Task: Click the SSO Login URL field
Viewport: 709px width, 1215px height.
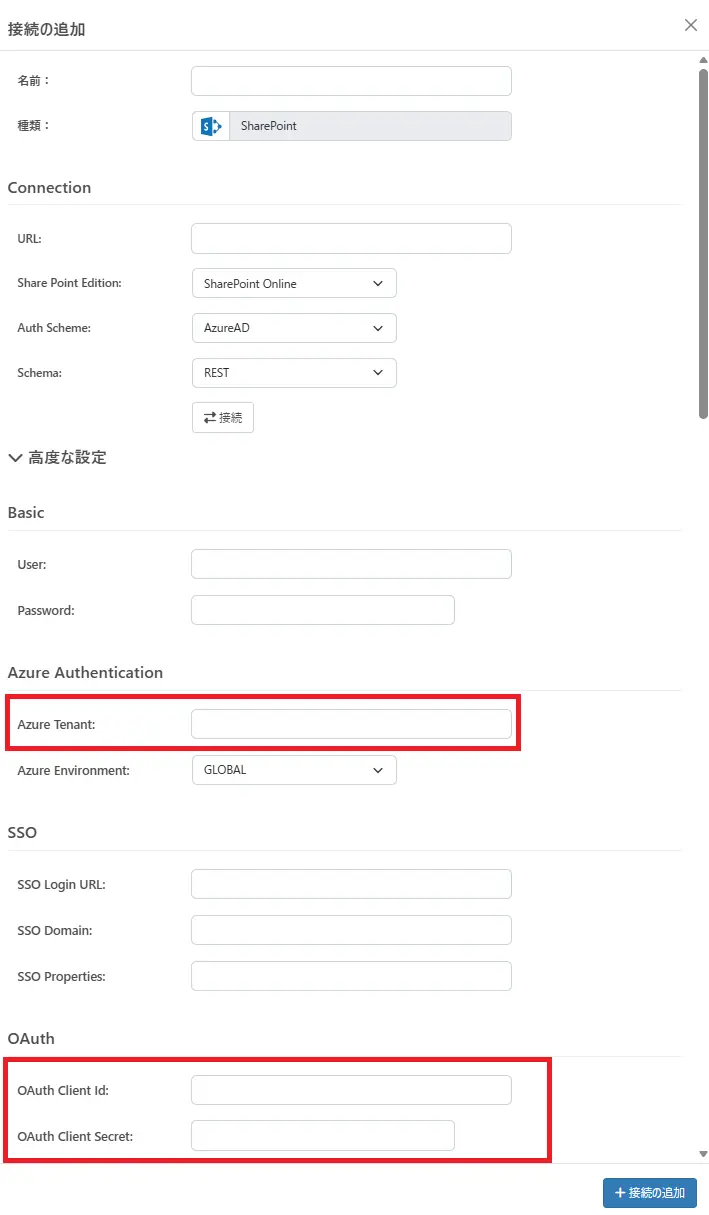Action: (351, 884)
